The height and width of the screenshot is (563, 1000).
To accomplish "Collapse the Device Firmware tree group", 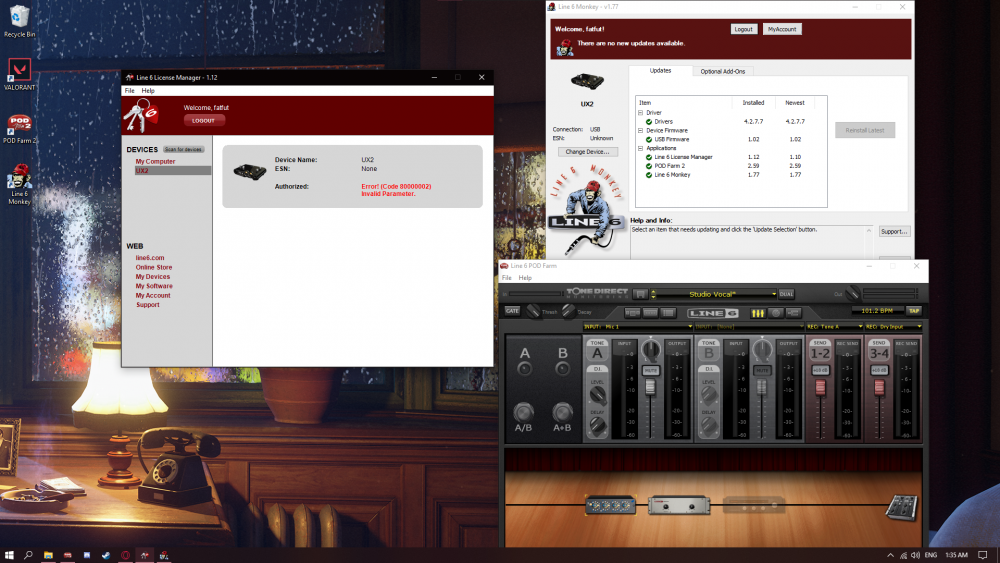I will [x=640, y=130].
